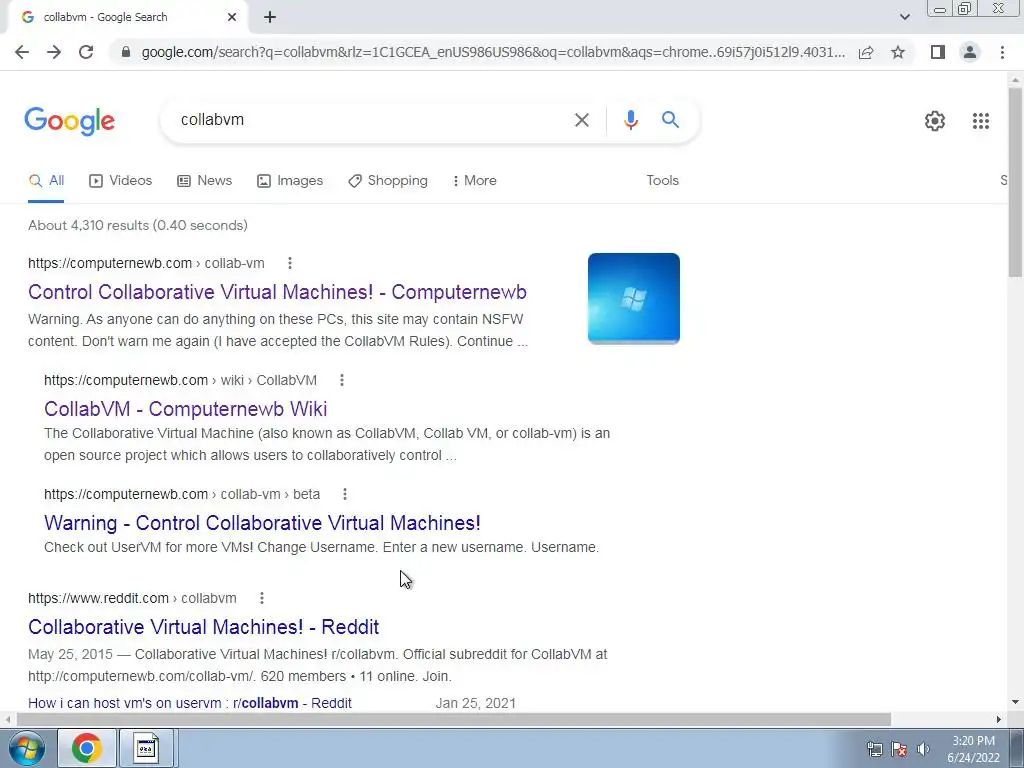Open the Chrome three-dot menu
1024x768 pixels.
pos(1002,52)
